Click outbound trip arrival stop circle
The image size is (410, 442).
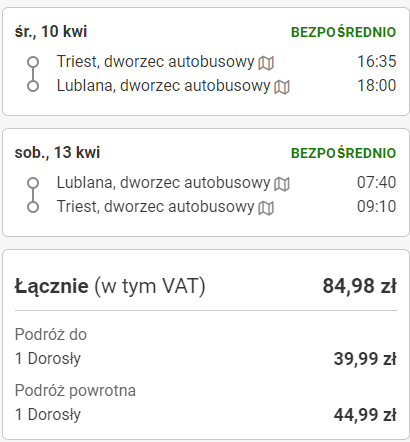(x=33, y=86)
